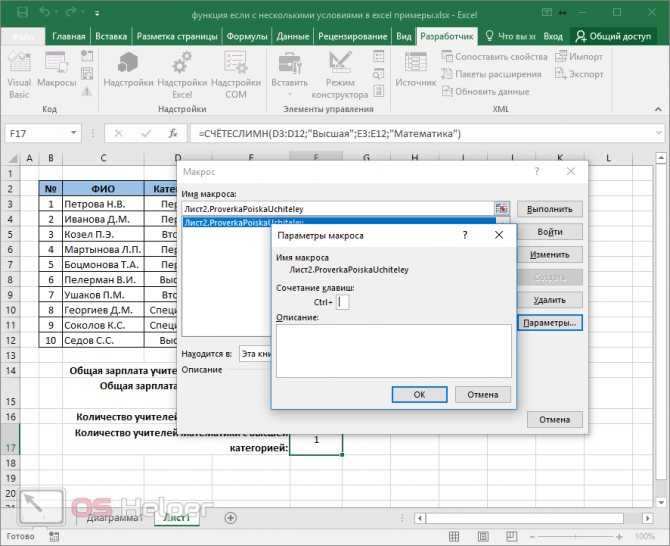Open the Находится в combo box

[255, 354]
